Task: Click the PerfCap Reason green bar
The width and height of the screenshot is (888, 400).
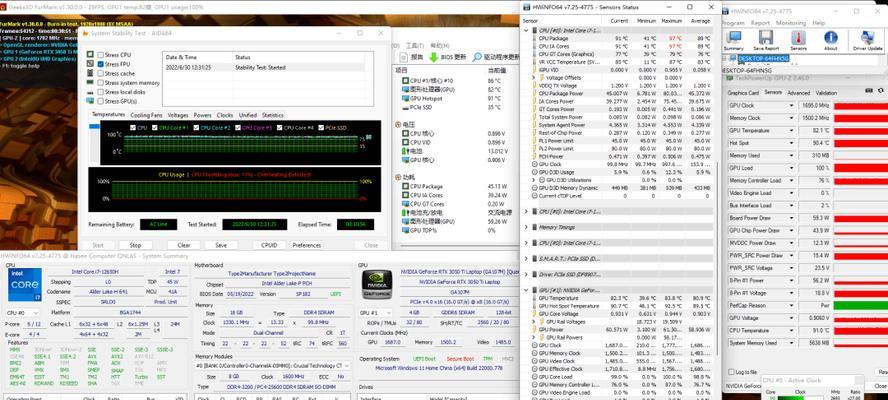Action: (861, 305)
